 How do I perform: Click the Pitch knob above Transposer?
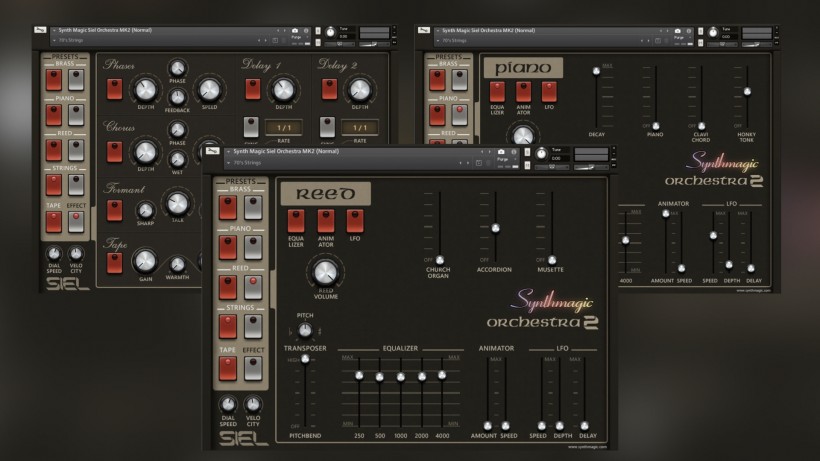[x=305, y=330]
